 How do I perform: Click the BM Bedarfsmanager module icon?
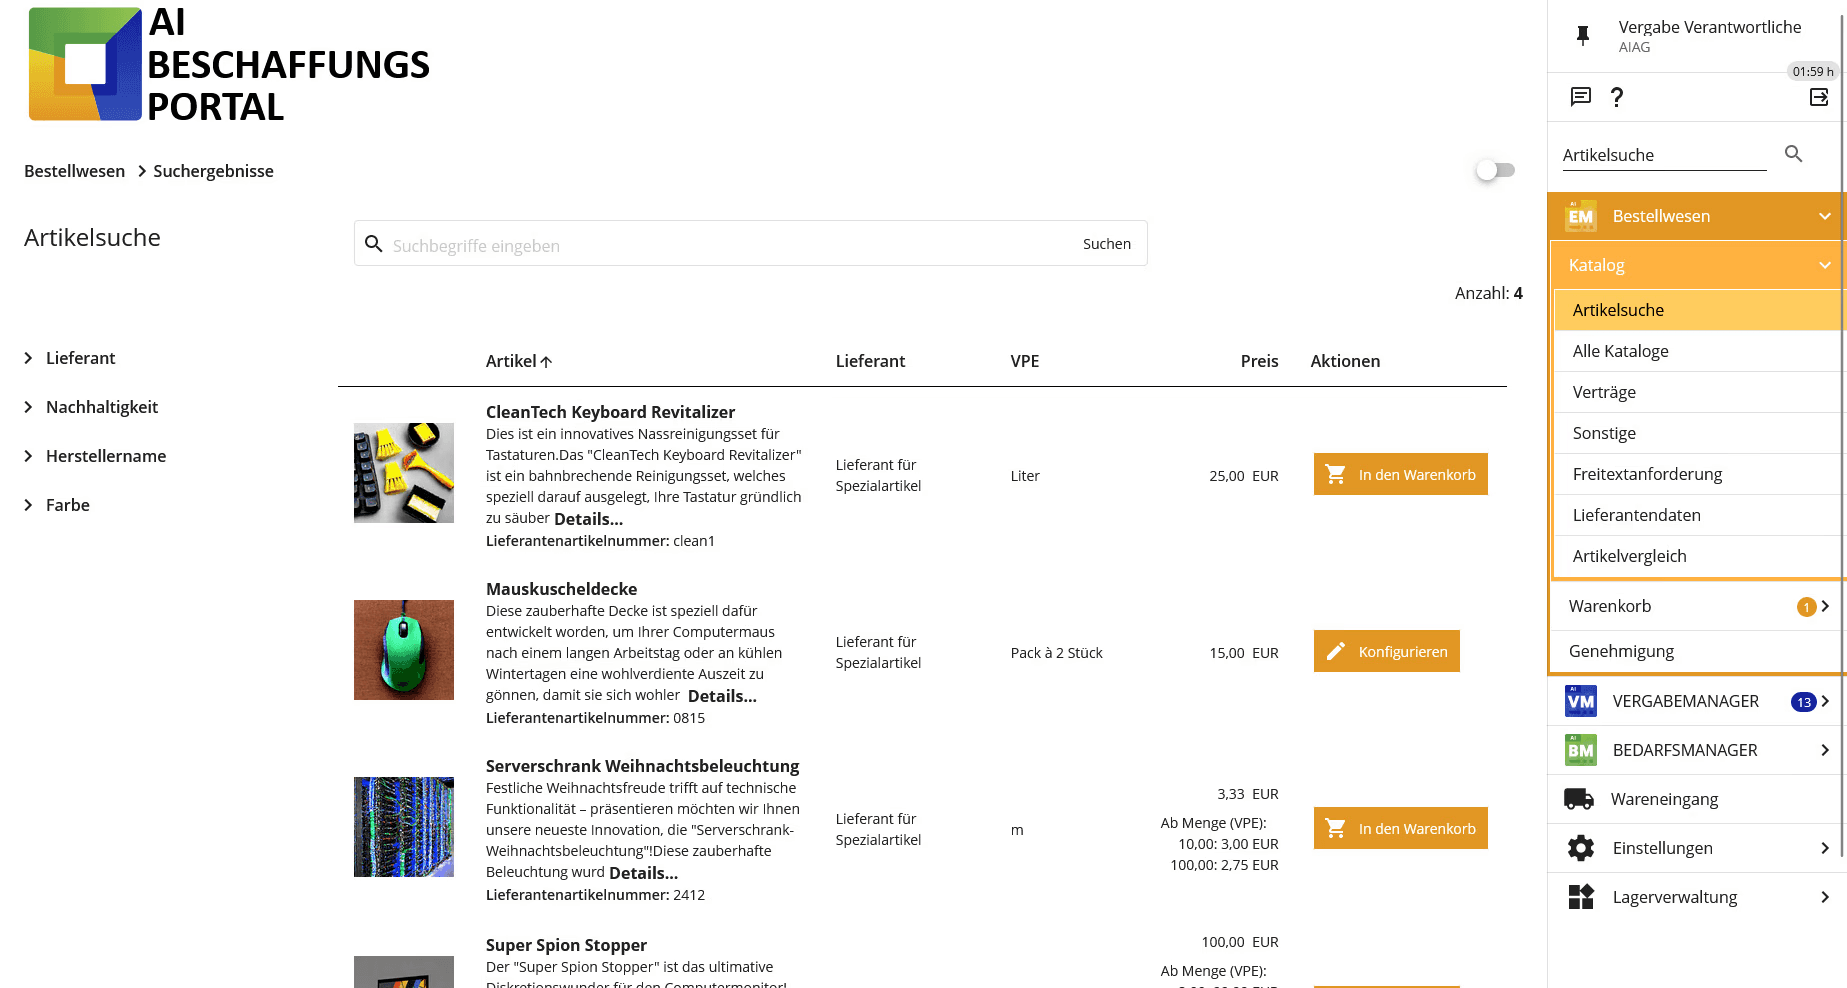[1581, 750]
